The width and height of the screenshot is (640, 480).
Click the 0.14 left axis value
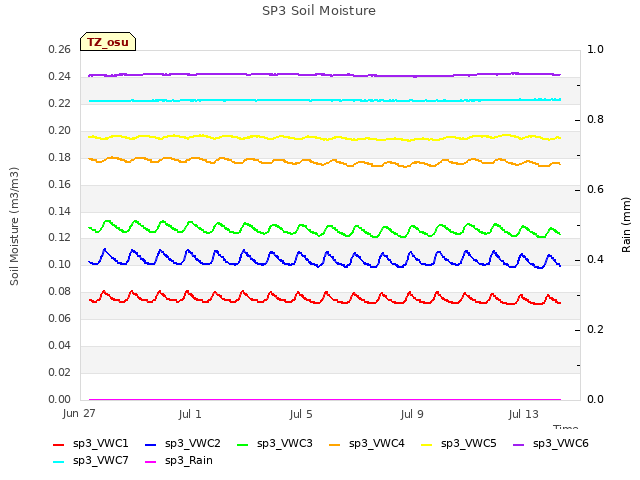[x=60, y=211]
